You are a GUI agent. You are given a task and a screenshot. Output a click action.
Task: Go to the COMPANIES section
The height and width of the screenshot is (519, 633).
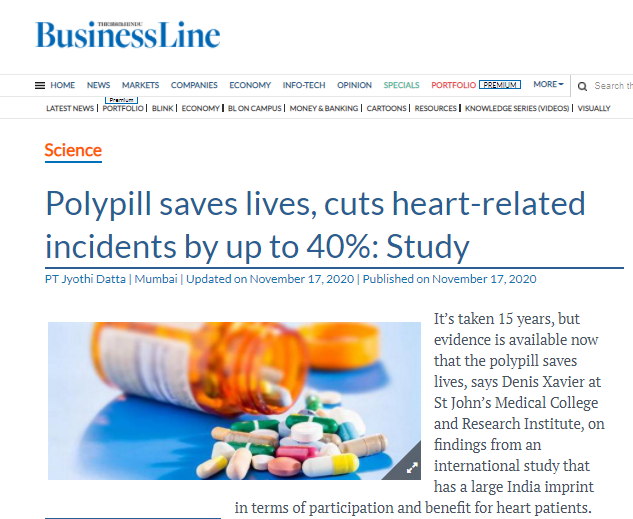pos(194,85)
